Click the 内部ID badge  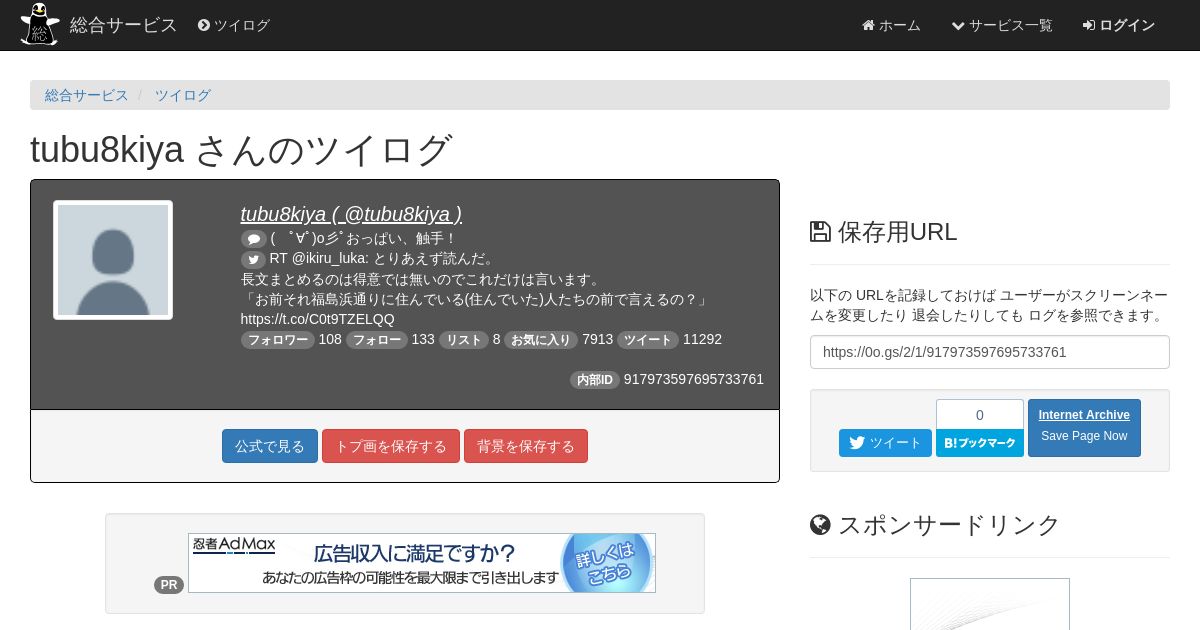coord(595,380)
